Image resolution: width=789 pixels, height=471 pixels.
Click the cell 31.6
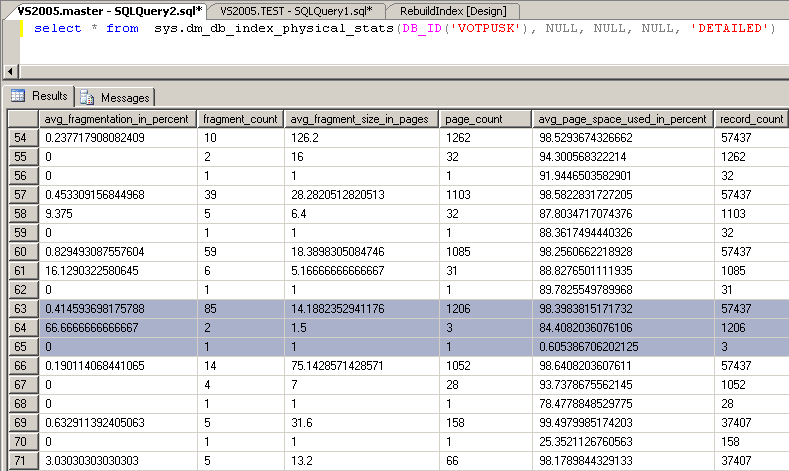click(x=362, y=423)
